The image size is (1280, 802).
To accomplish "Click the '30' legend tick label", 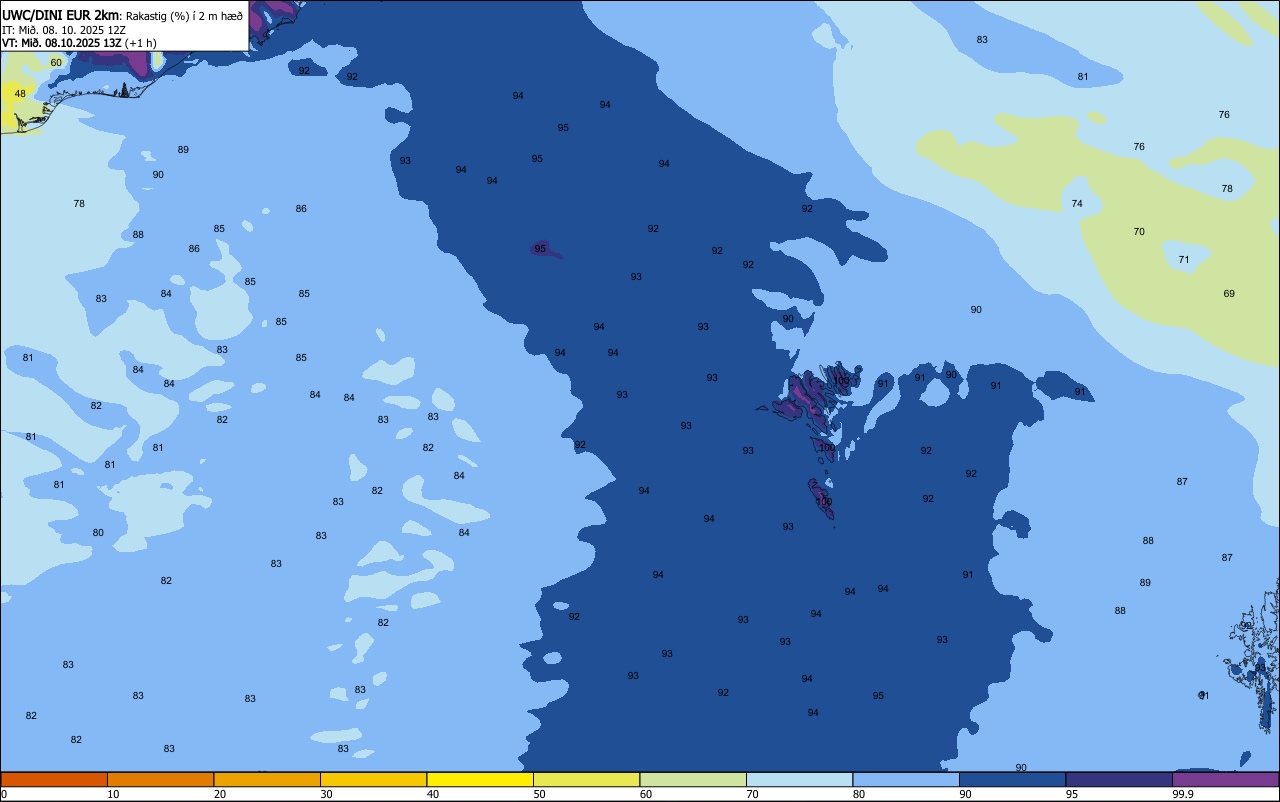I will [x=327, y=794].
